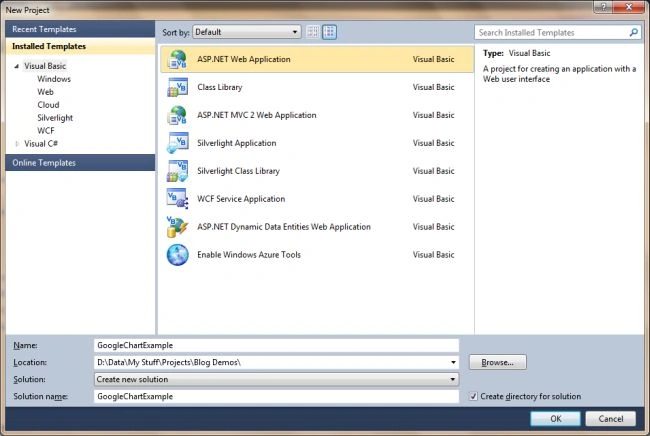Expand the Visual C# tree node
This screenshot has width=650, height=436.
point(17,144)
